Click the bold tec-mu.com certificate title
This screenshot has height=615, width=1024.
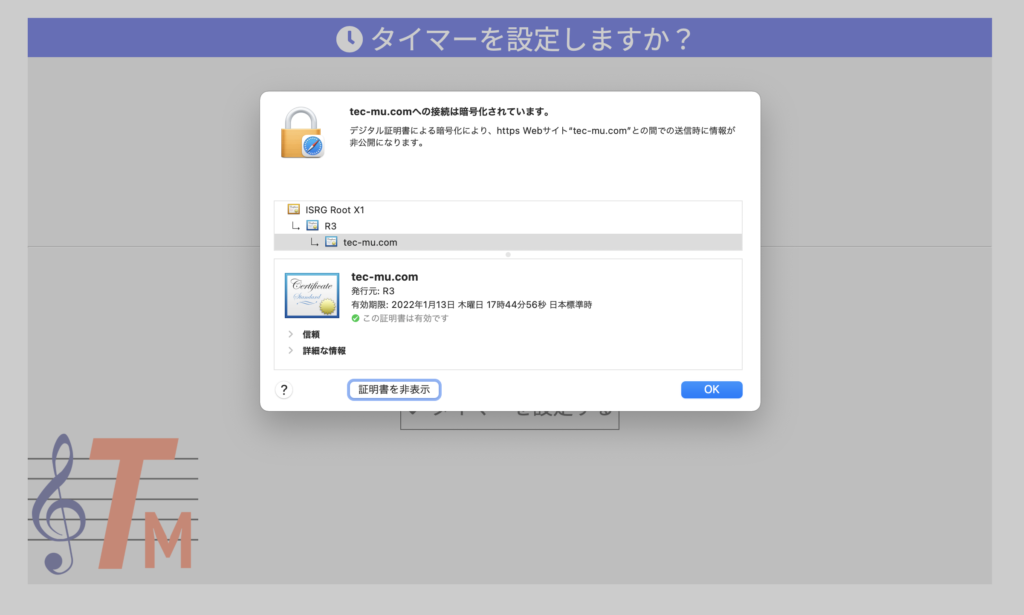click(385, 277)
